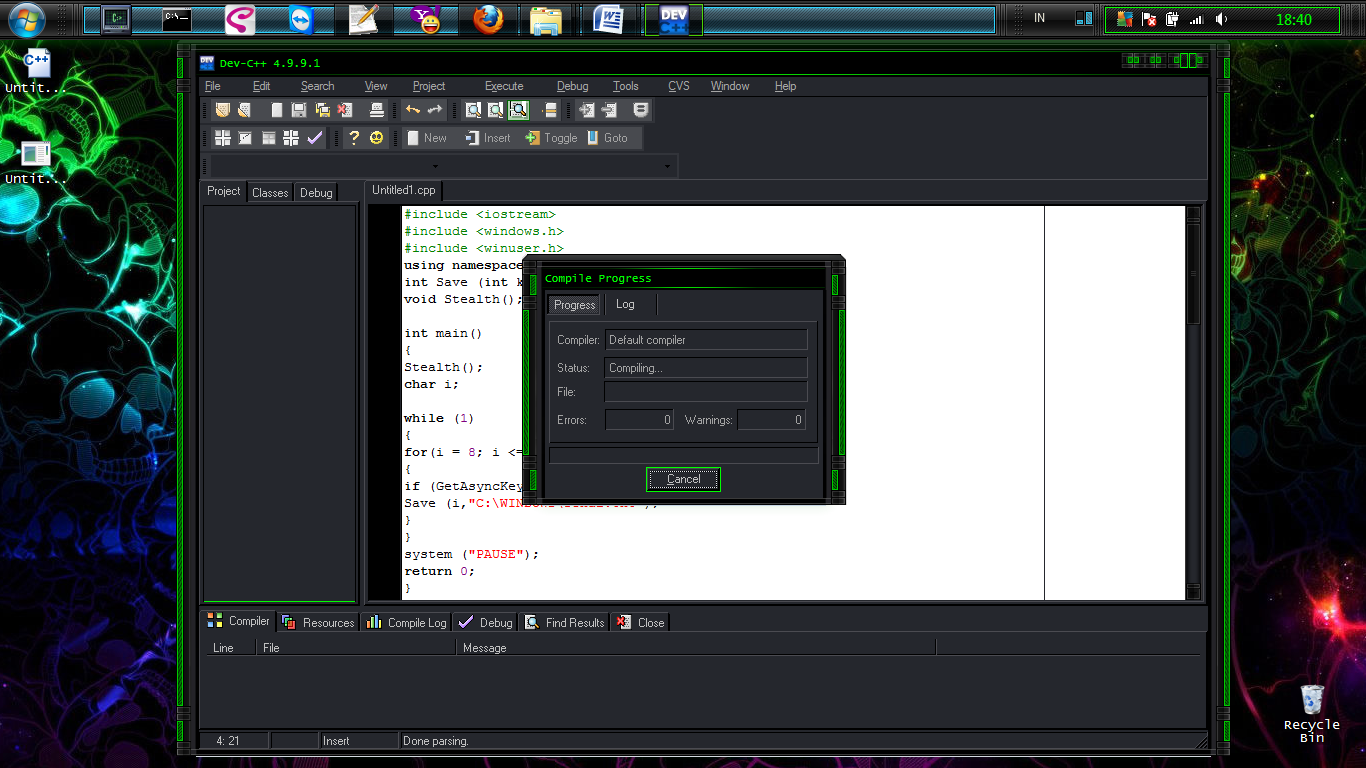Switch to the Log tab in Compile Progress
Viewport: 1366px width, 768px height.
(x=625, y=304)
